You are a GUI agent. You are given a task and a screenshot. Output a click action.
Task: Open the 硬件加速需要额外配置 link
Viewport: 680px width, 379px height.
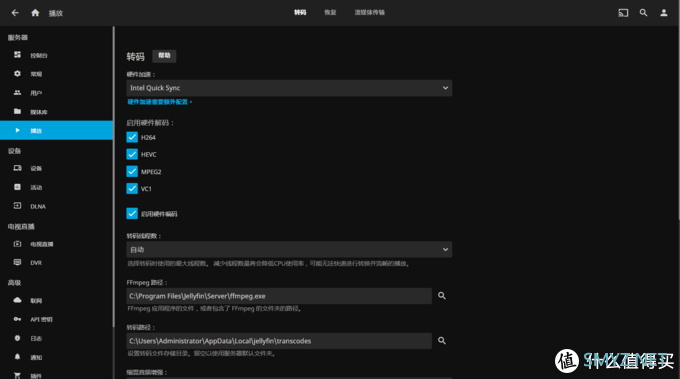point(160,102)
